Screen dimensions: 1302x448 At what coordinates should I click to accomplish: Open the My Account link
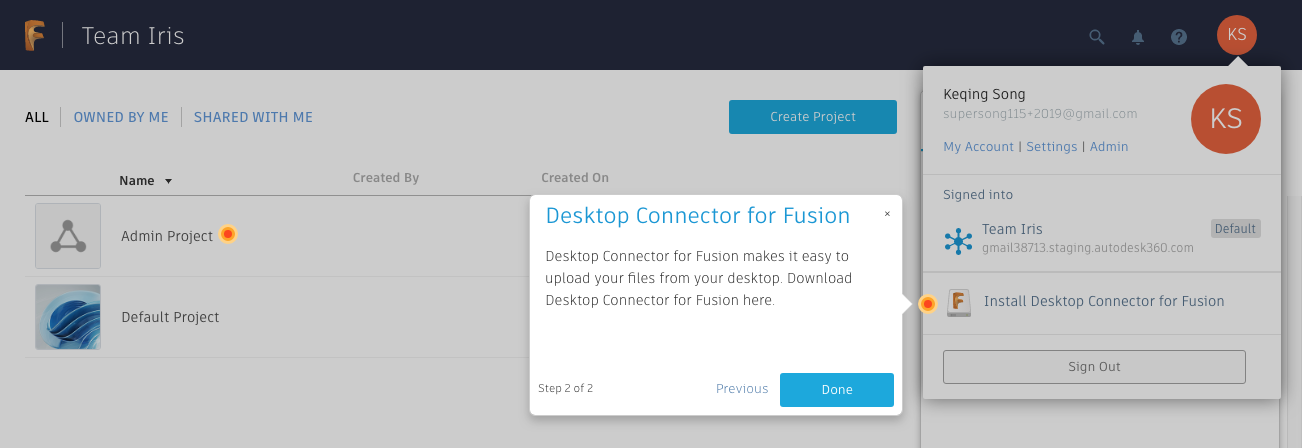coord(978,147)
